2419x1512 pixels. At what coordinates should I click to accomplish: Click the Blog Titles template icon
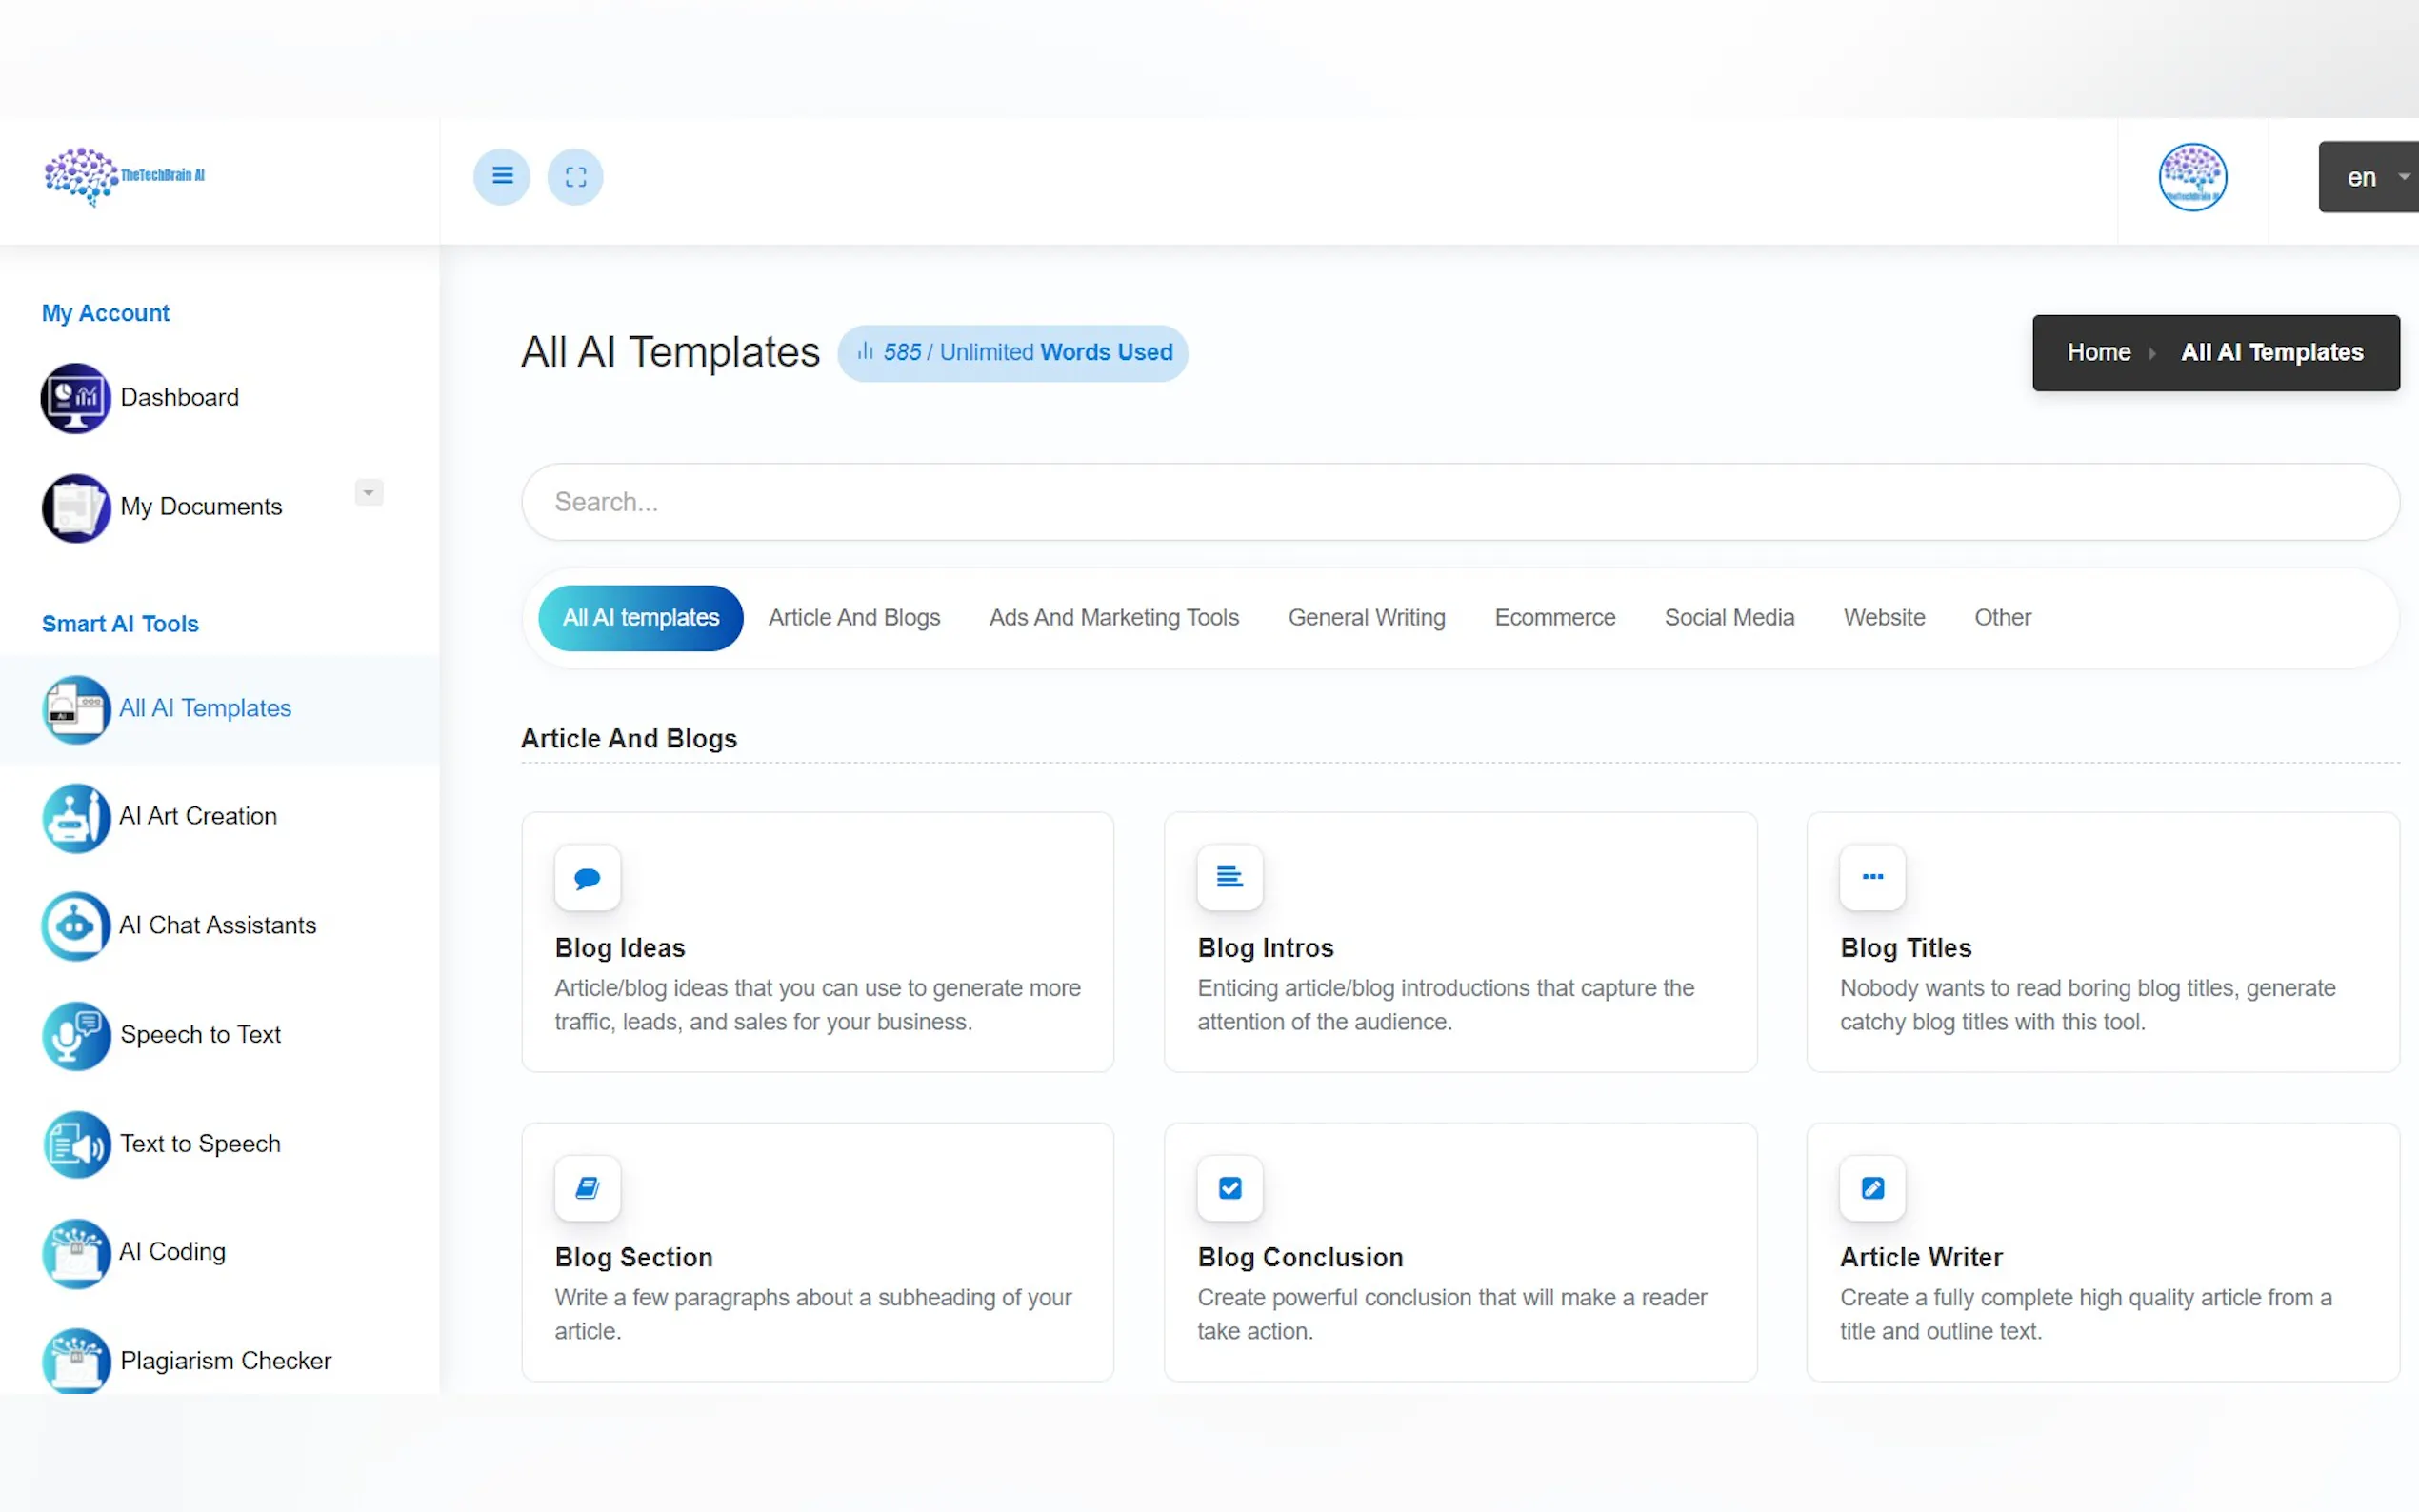[1871, 878]
